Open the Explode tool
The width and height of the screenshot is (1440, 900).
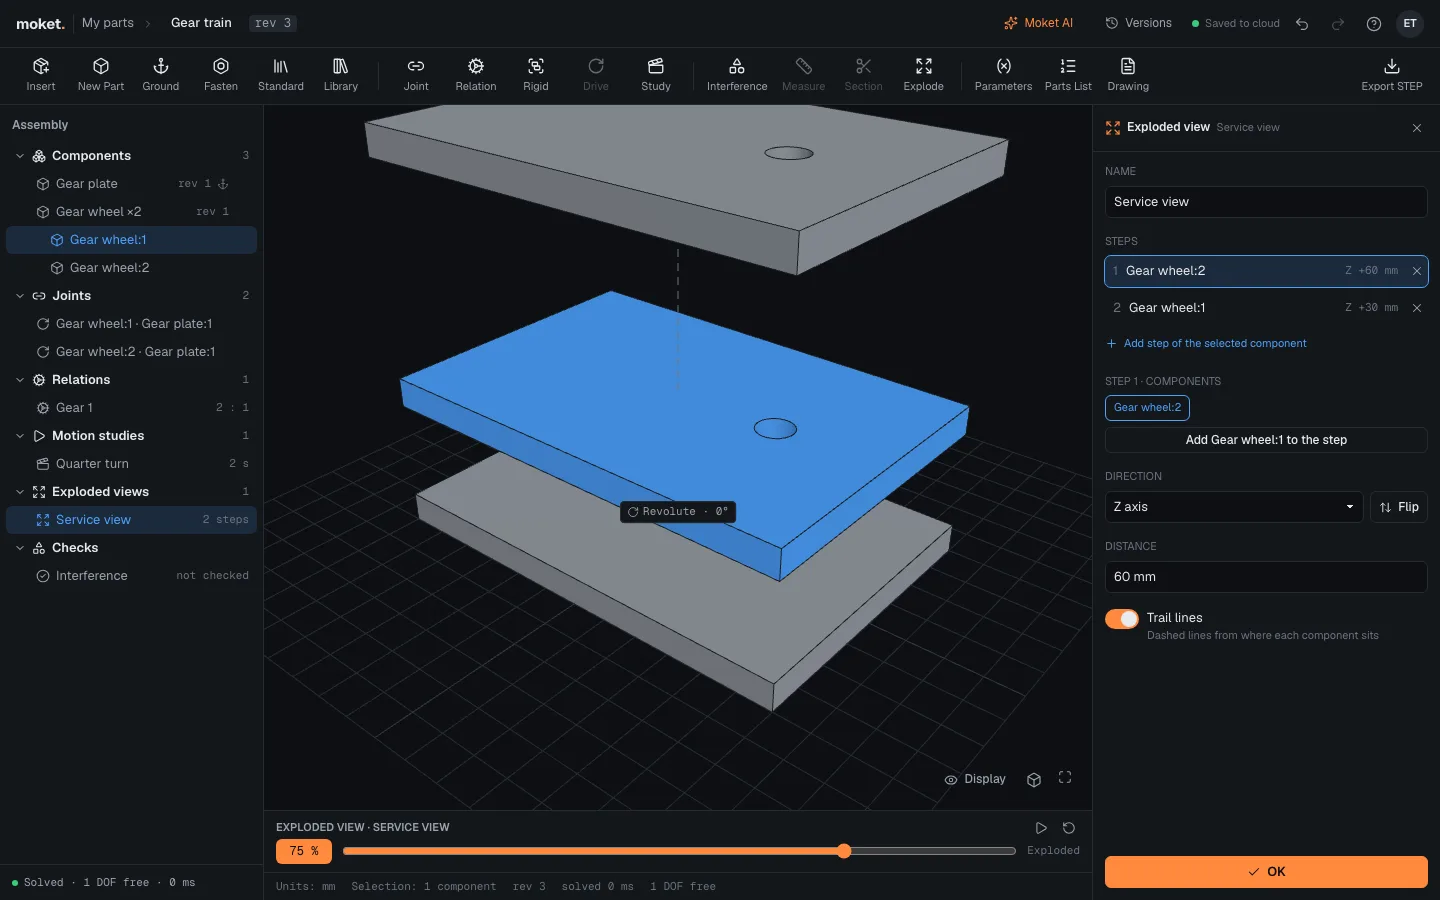(x=924, y=75)
